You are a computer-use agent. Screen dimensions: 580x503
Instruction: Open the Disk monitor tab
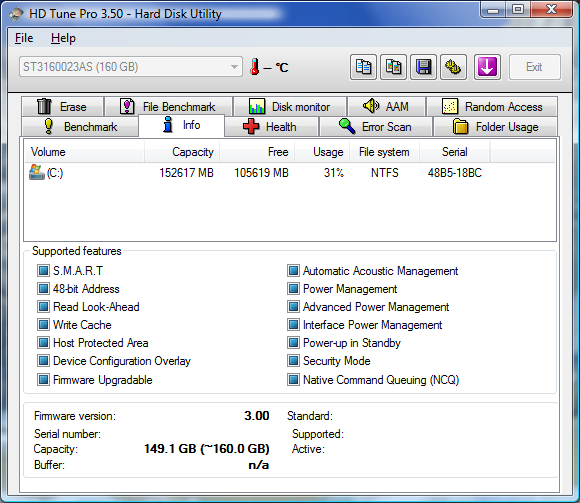(x=290, y=107)
